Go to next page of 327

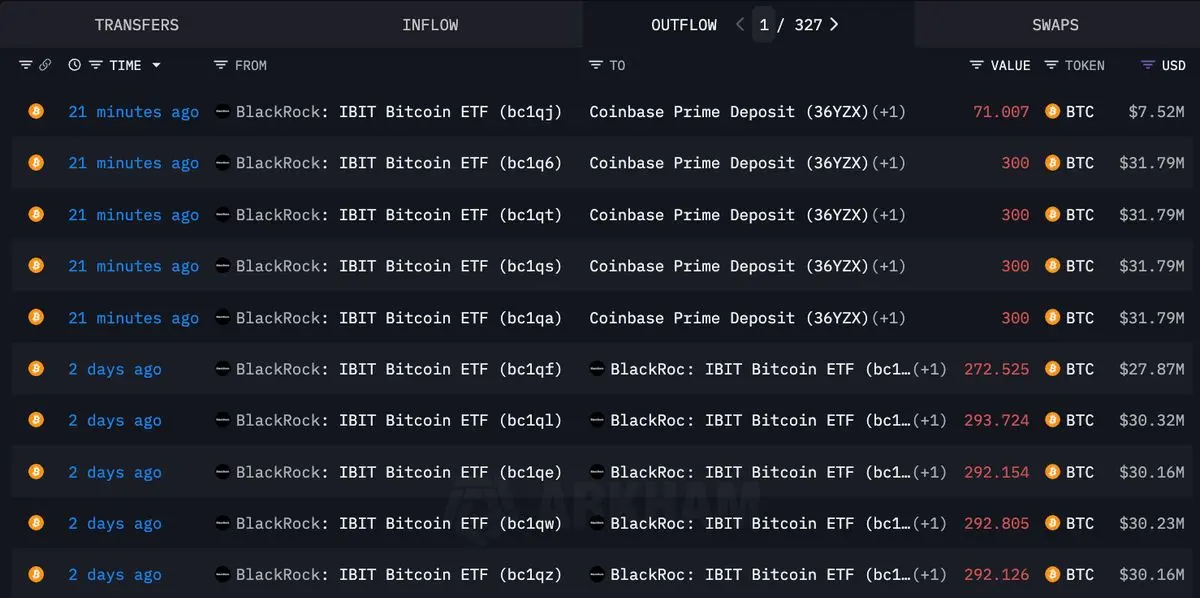[834, 24]
